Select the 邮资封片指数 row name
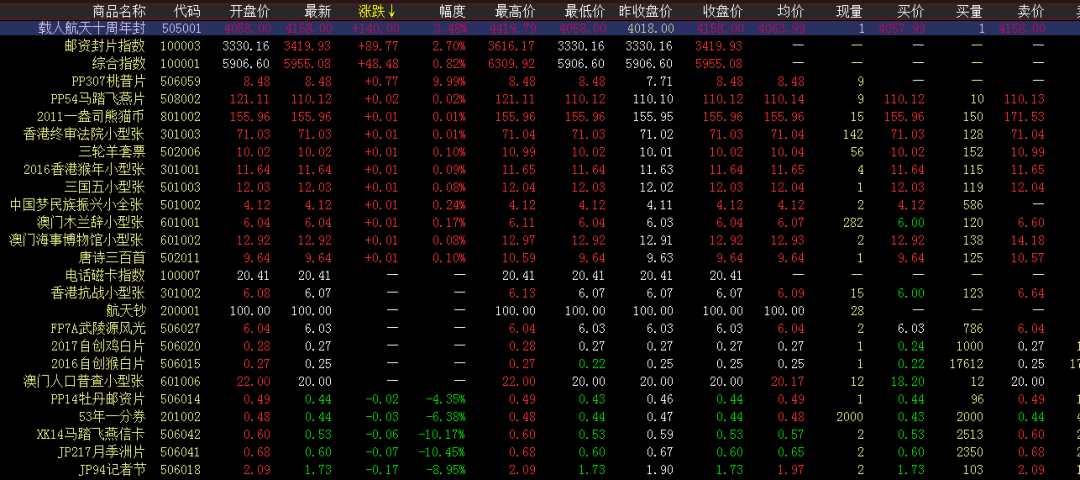This screenshot has width=1080, height=480. (105, 45)
